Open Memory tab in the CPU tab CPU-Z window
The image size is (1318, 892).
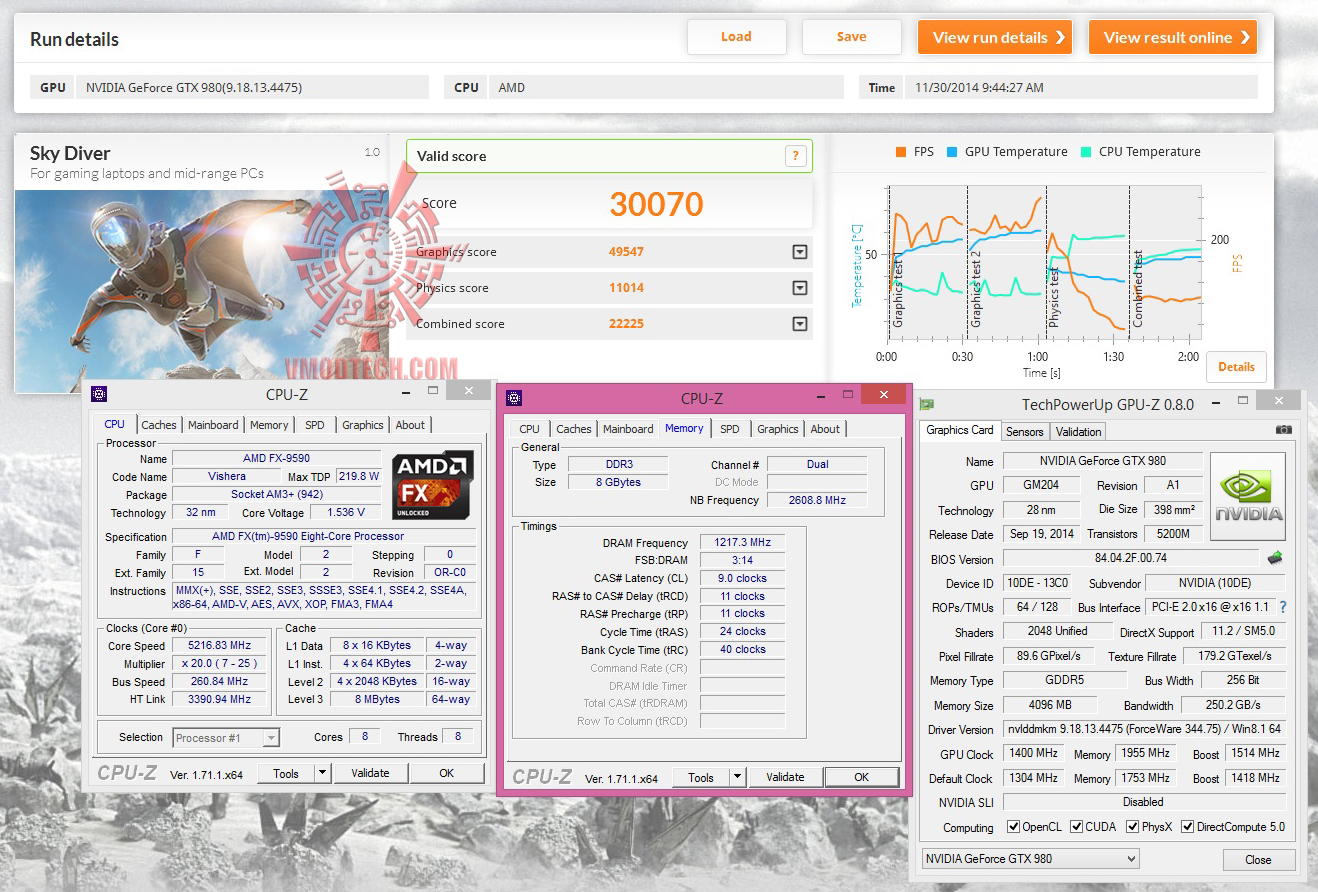(269, 425)
